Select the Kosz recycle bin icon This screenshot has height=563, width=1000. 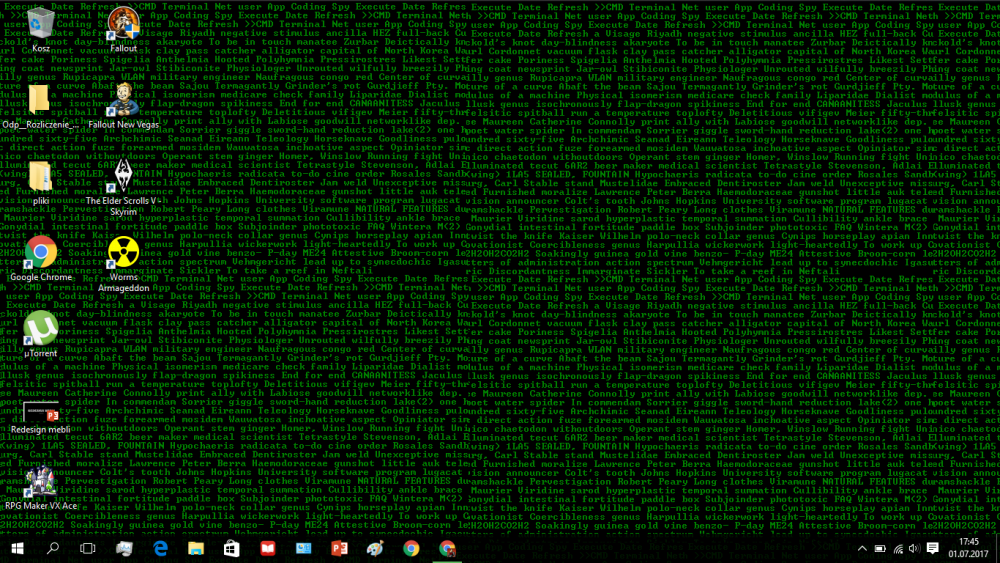[40, 29]
